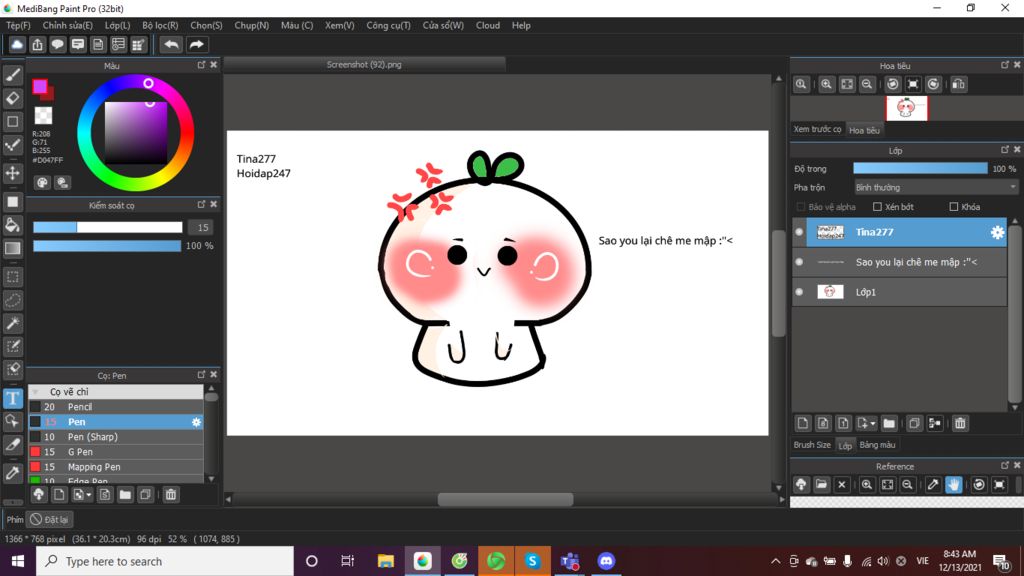This screenshot has width=1024, height=576.
Task: Enable the Khóa lock checkbox
Action: click(953, 207)
